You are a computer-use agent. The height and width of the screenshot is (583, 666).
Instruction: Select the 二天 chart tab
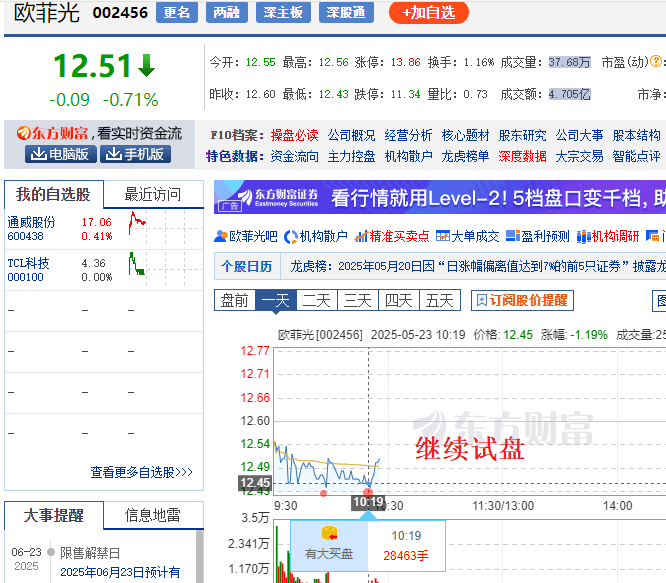point(317,300)
